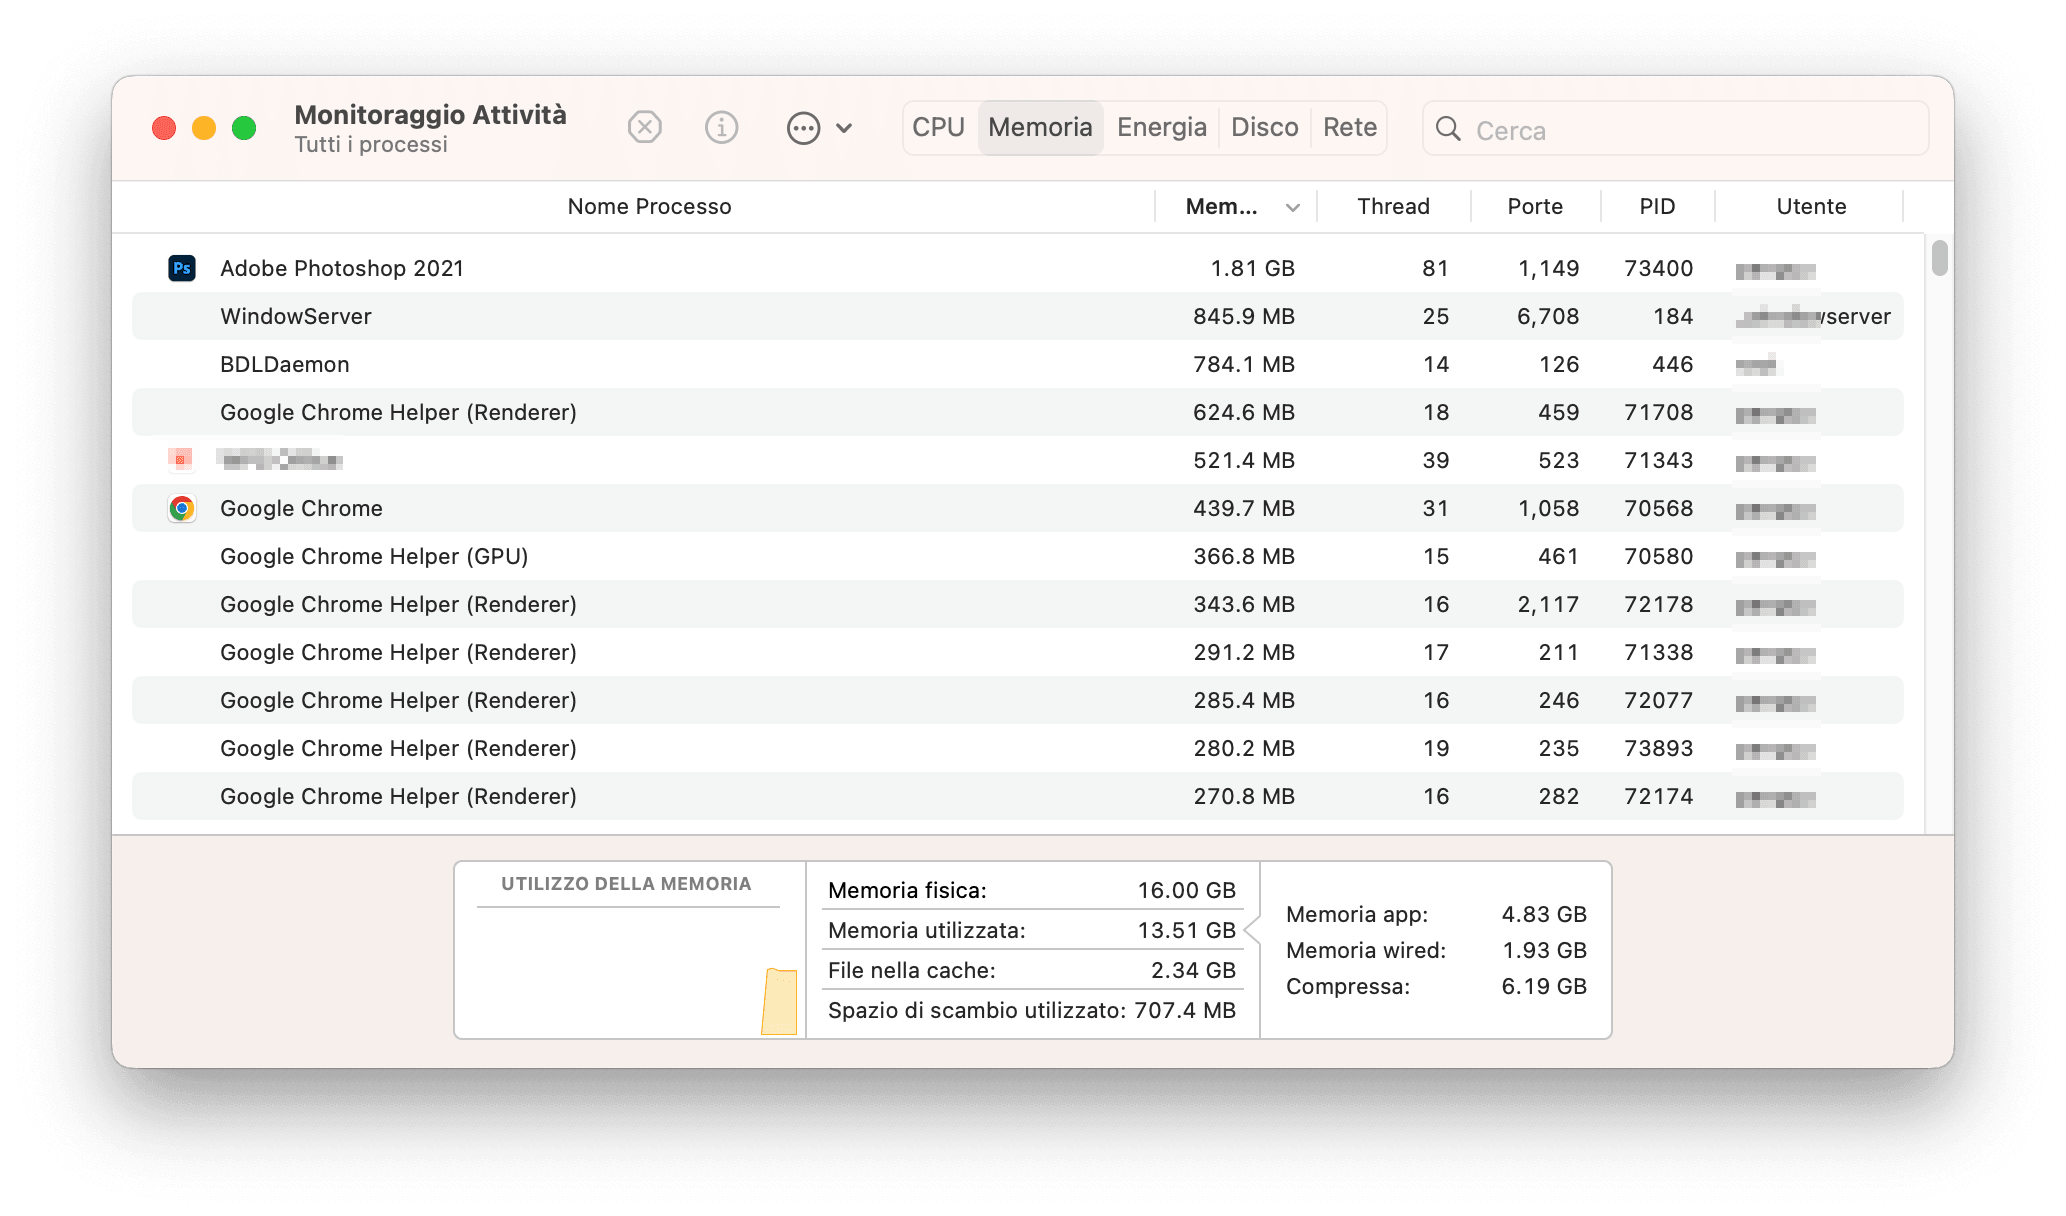The width and height of the screenshot is (2066, 1216).
Task: Click the 2,117 ports value
Action: click(1548, 604)
